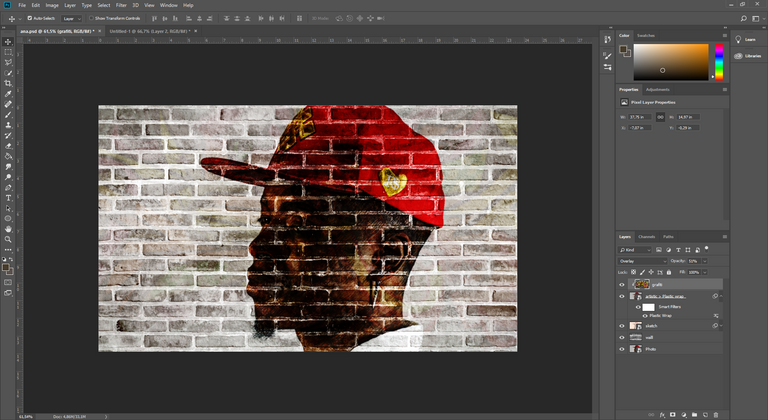Image resolution: width=768 pixels, height=420 pixels.
Task: Select the Clone Stamp tool
Action: click(8, 125)
